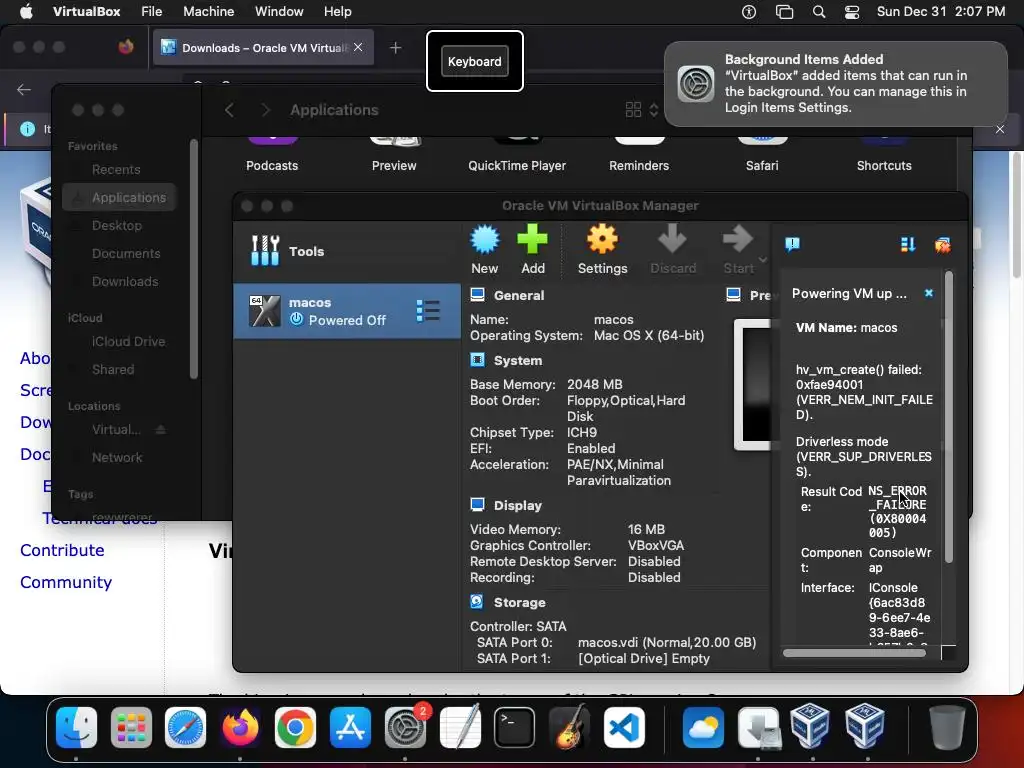1024x768 pixels.
Task: Open the Machine menu
Action: (x=208, y=12)
